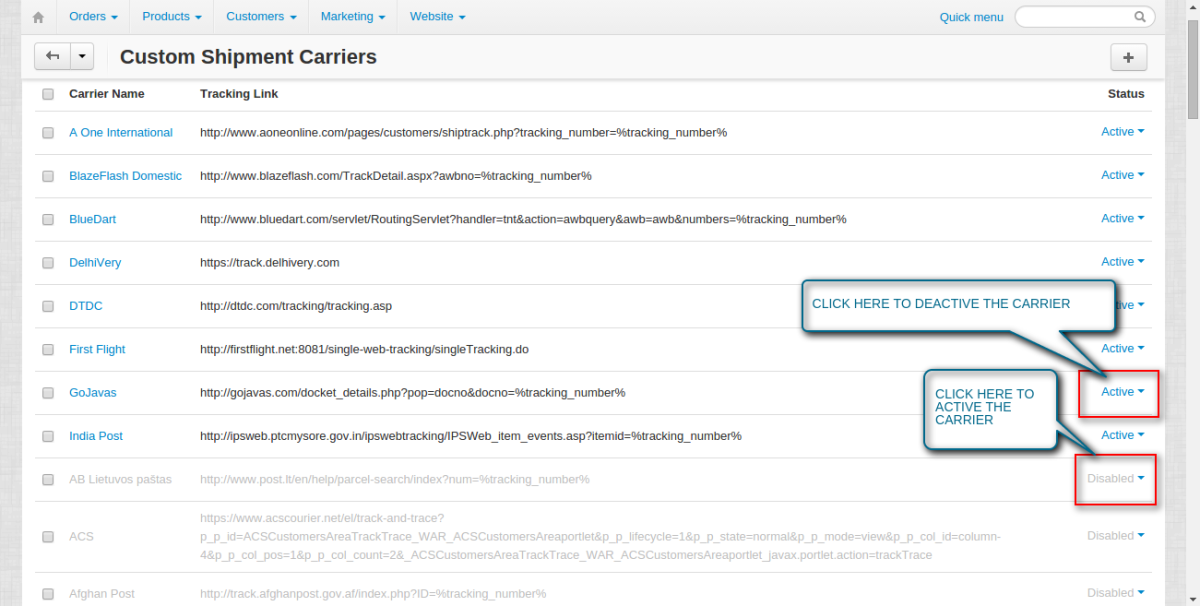Open the Customers menu
The width and height of the screenshot is (1200, 606).
pos(261,17)
